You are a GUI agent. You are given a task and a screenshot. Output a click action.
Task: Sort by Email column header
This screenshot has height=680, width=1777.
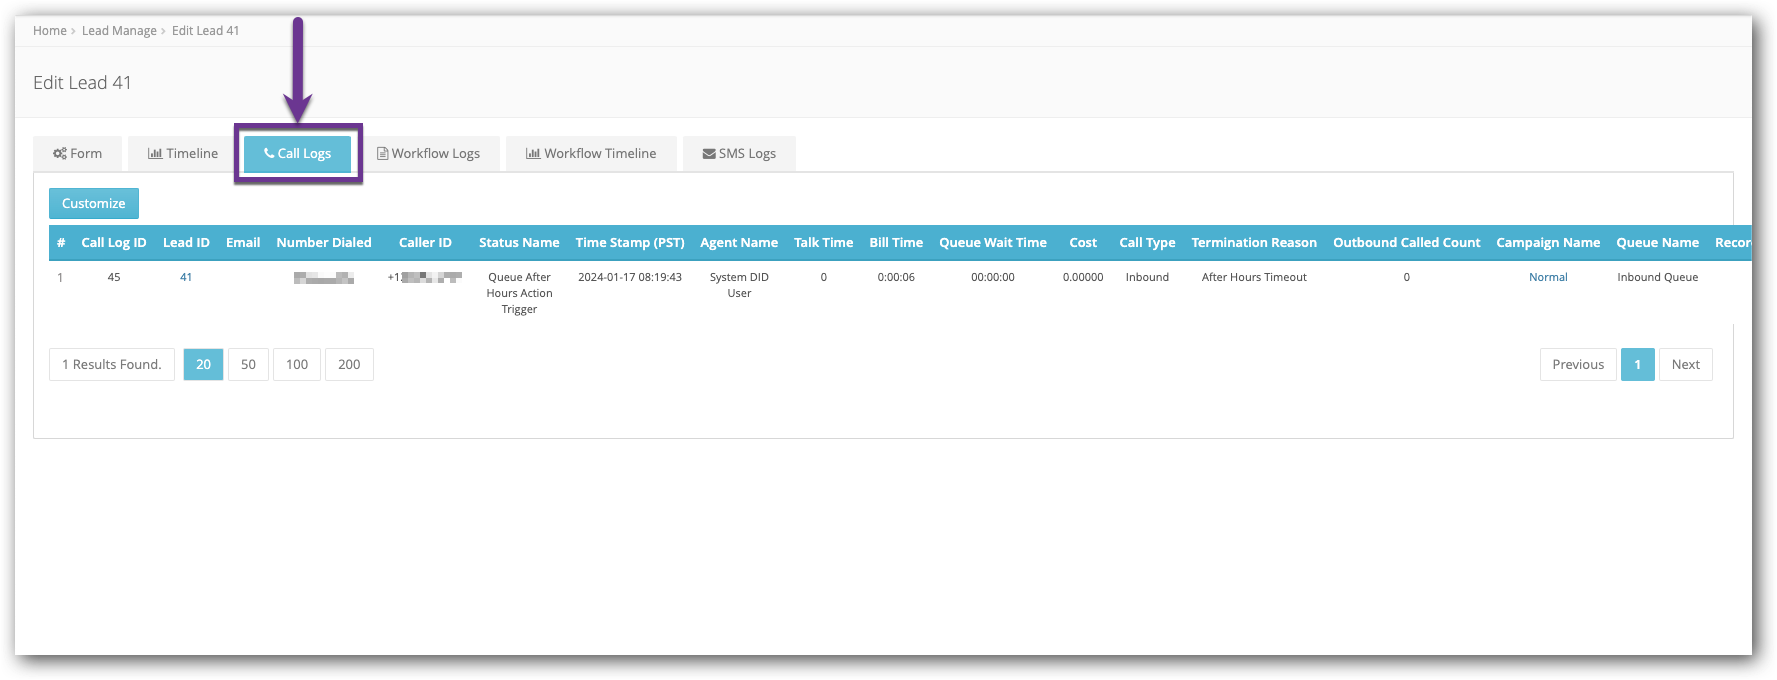[x=243, y=243]
